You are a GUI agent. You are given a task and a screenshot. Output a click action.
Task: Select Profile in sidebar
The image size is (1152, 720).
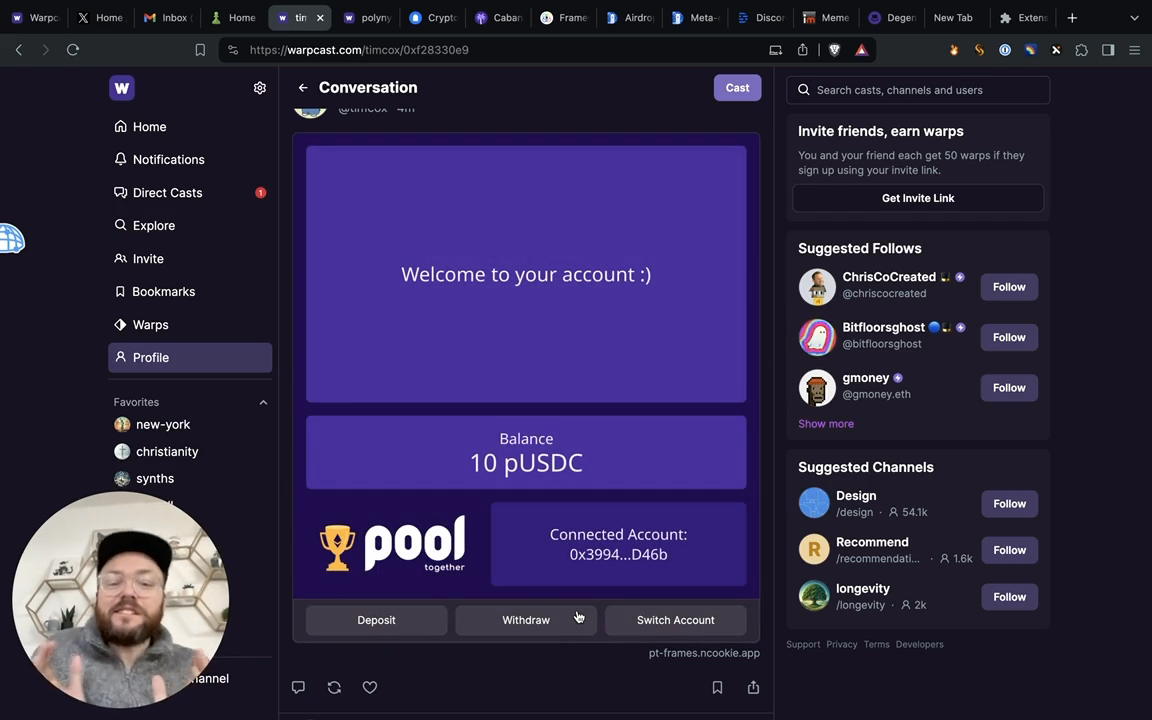(x=190, y=358)
